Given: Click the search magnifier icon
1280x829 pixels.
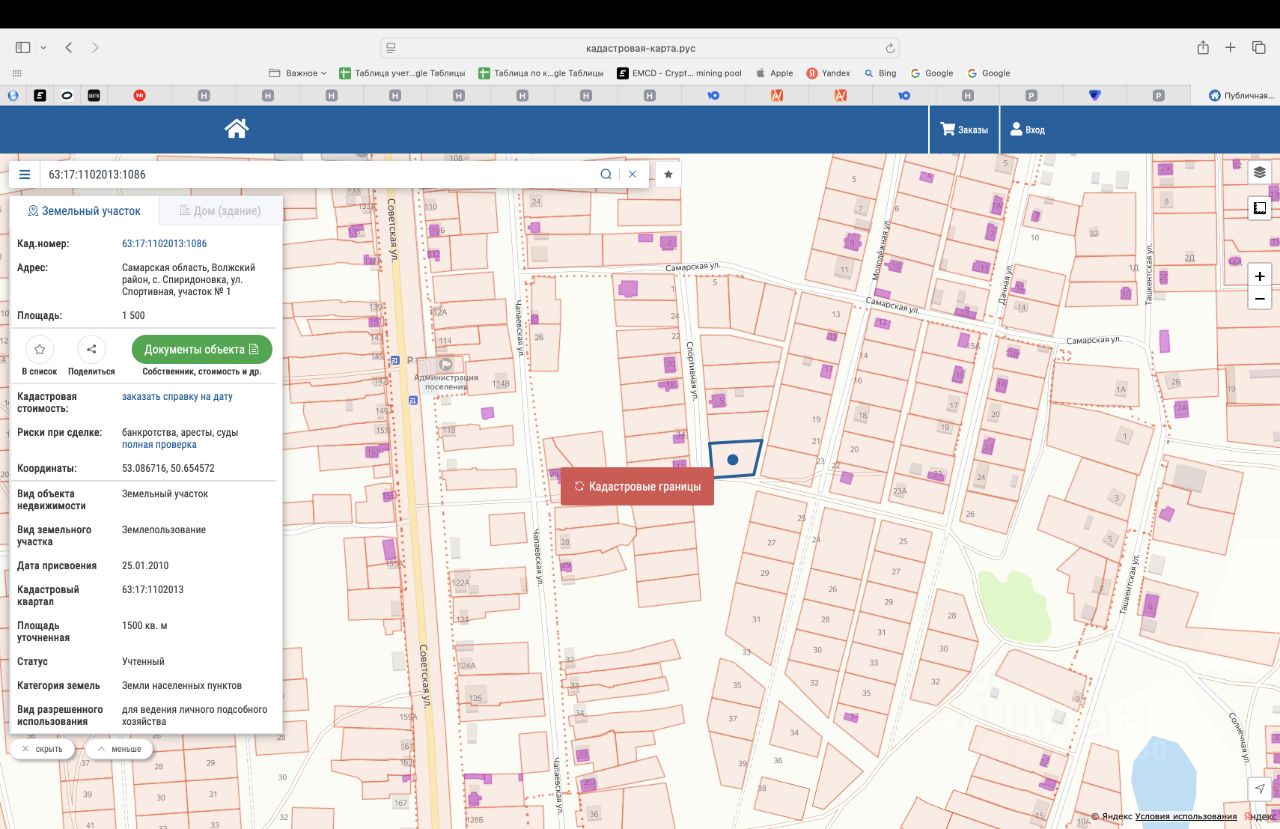Looking at the screenshot, I should (x=606, y=174).
